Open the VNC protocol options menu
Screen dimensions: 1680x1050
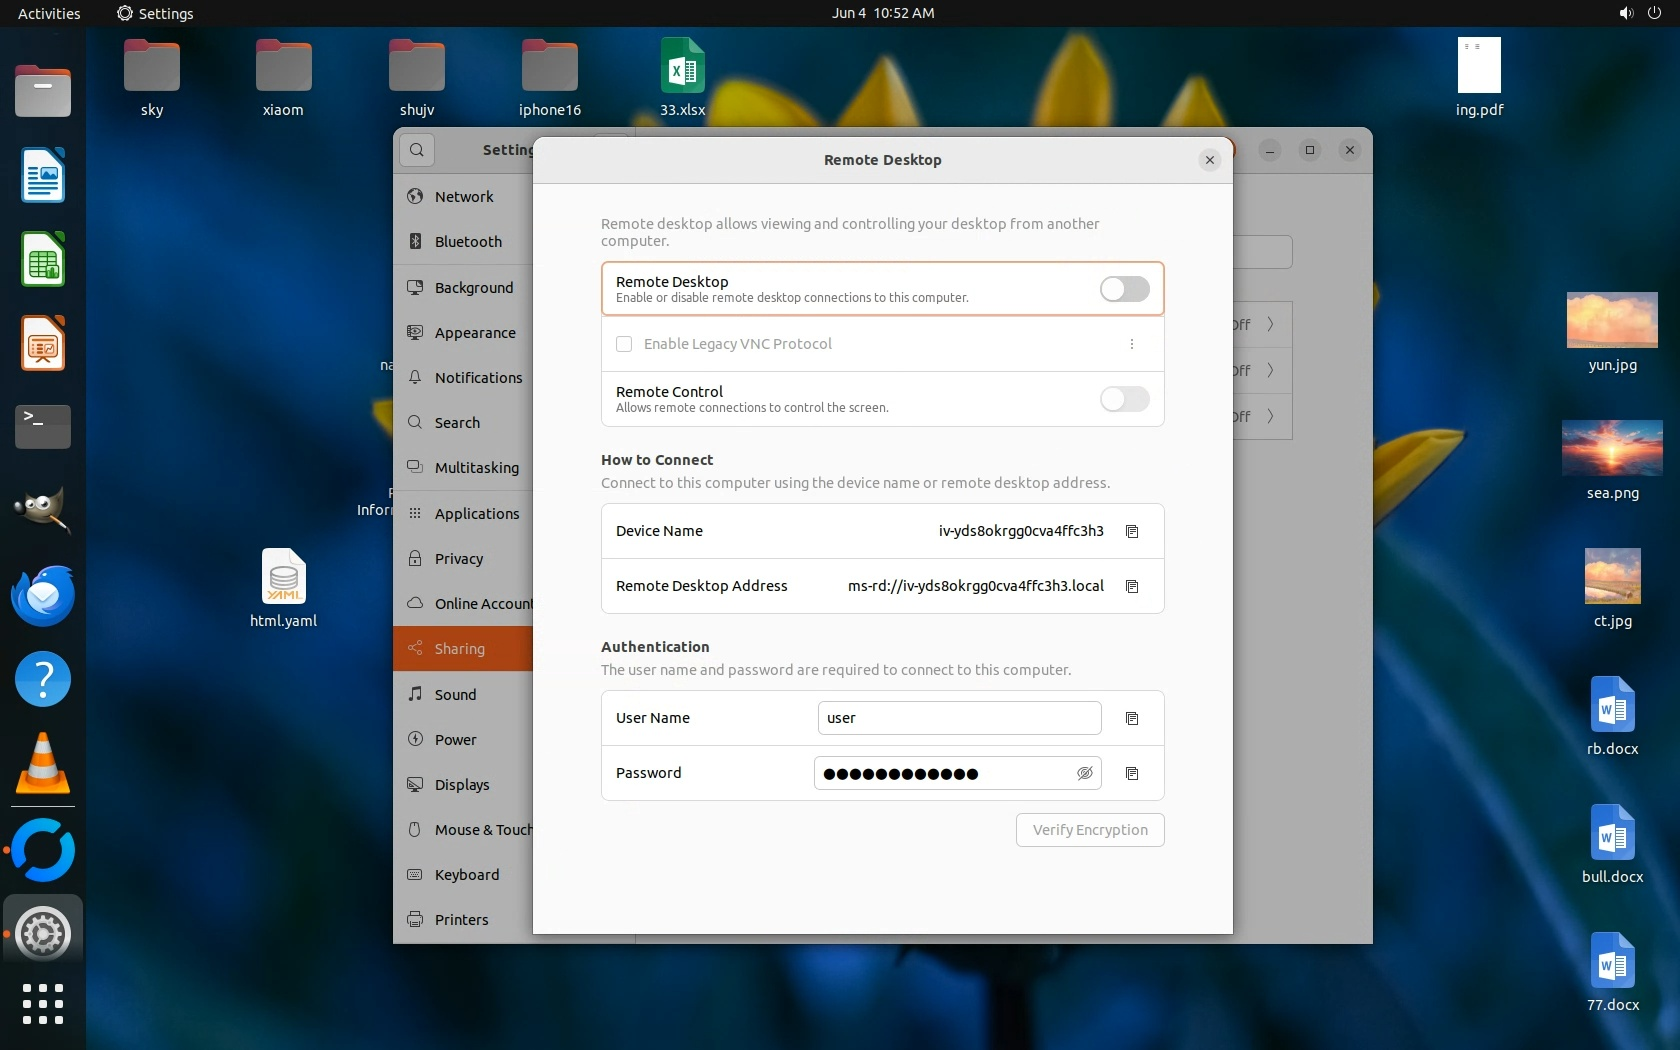[1131, 344]
